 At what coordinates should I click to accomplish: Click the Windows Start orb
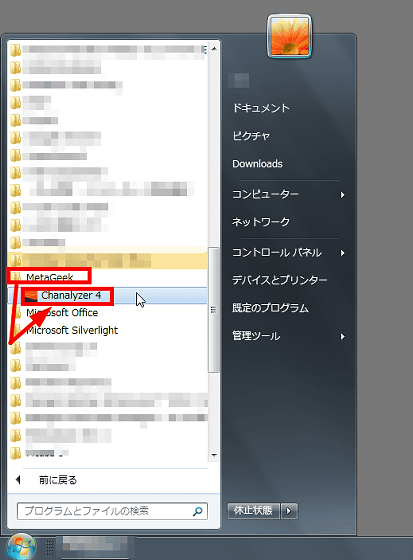[21, 547]
